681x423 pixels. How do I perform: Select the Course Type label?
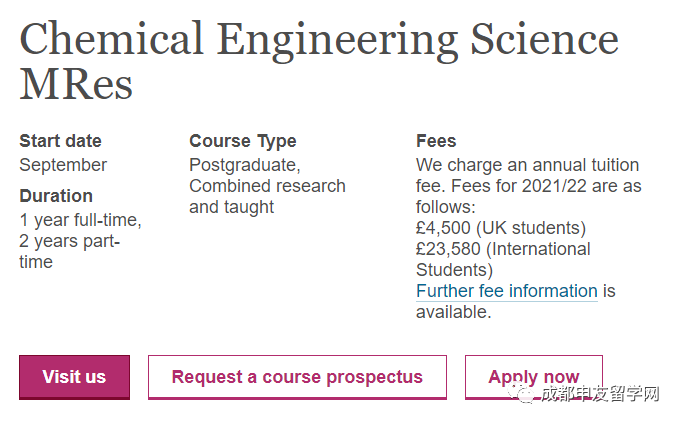243,141
